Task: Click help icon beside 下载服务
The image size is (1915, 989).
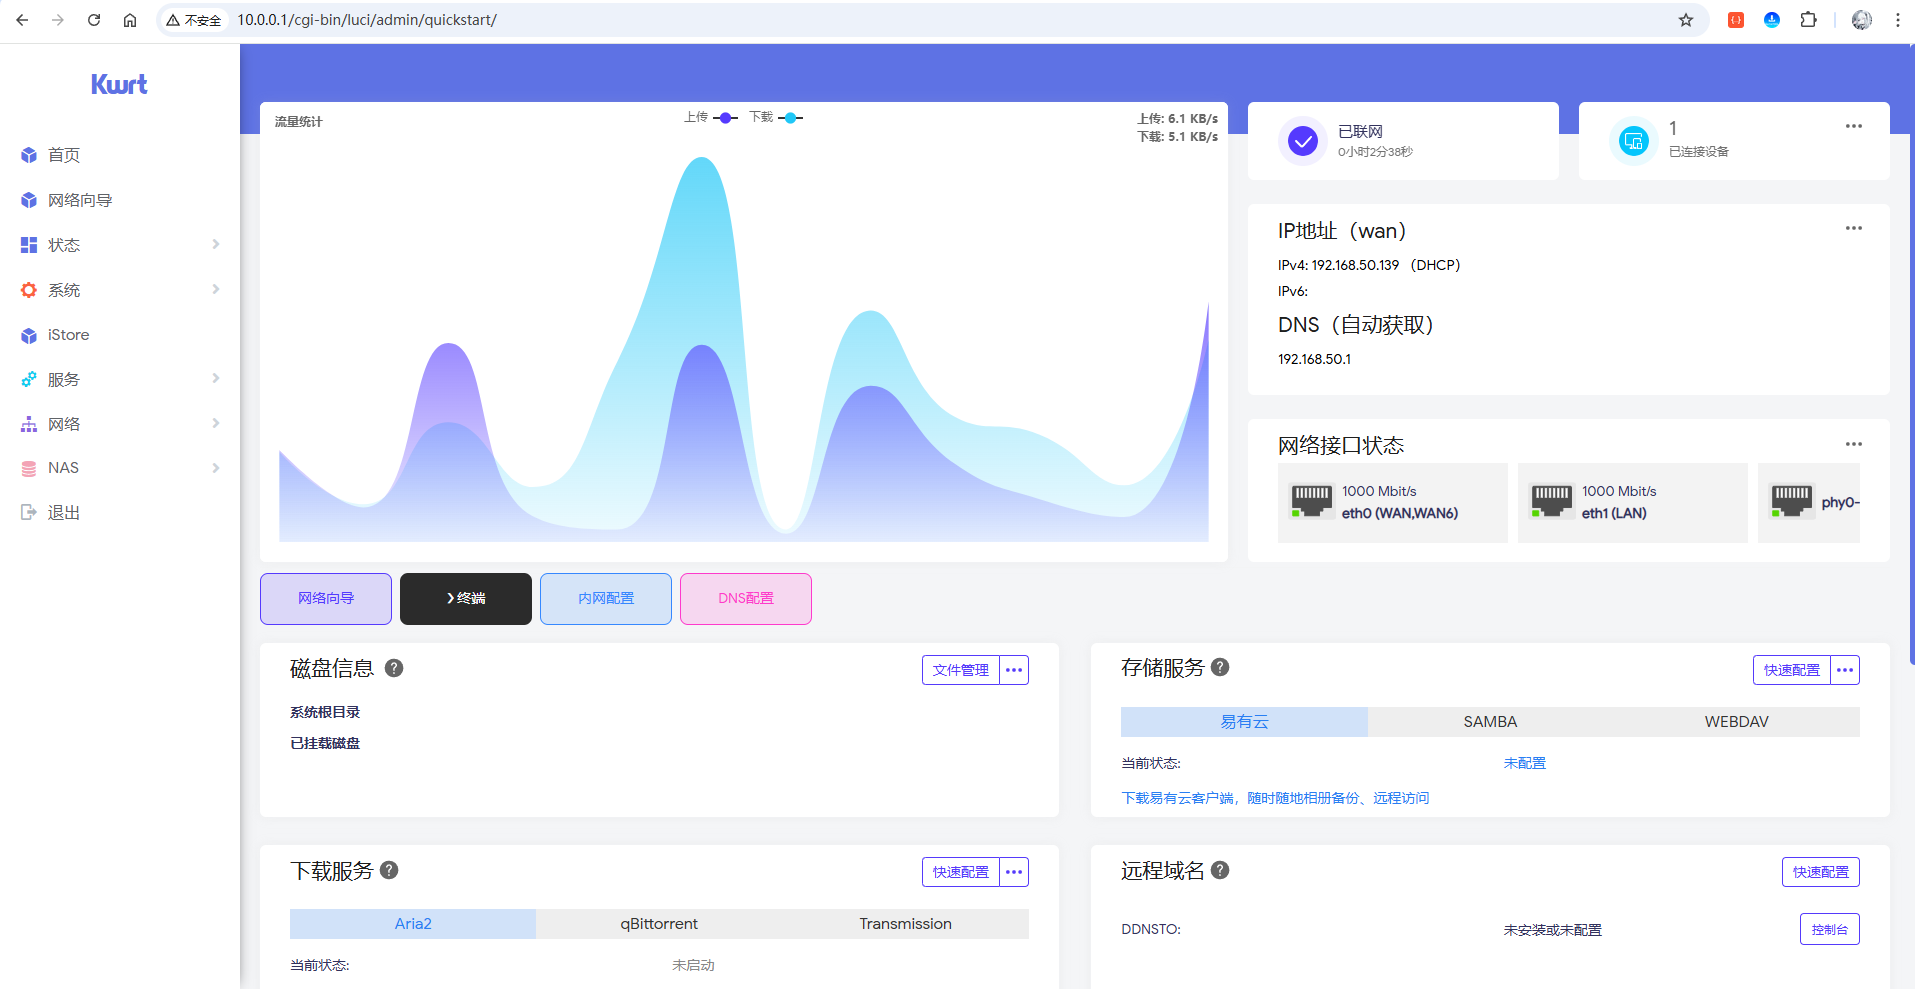Action: click(x=389, y=870)
